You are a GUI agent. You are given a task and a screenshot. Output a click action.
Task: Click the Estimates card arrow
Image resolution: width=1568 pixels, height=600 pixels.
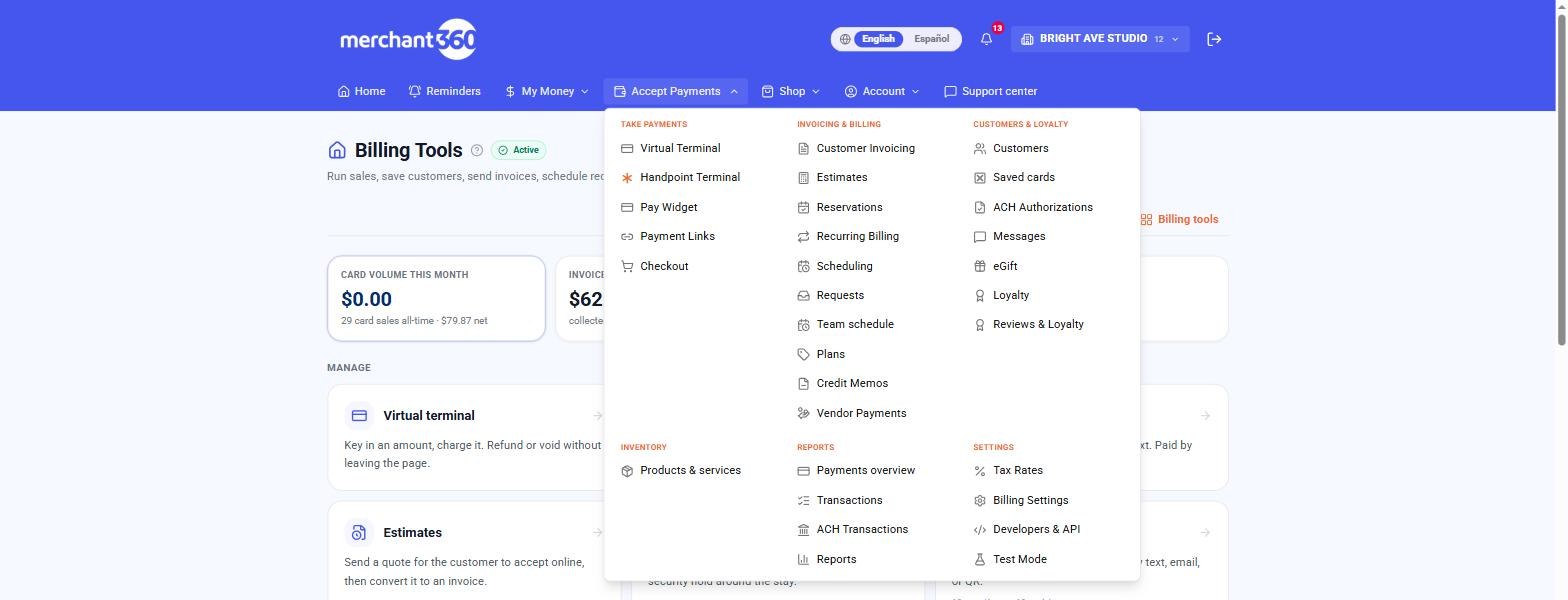pyautogui.click(x=597, y=533)
